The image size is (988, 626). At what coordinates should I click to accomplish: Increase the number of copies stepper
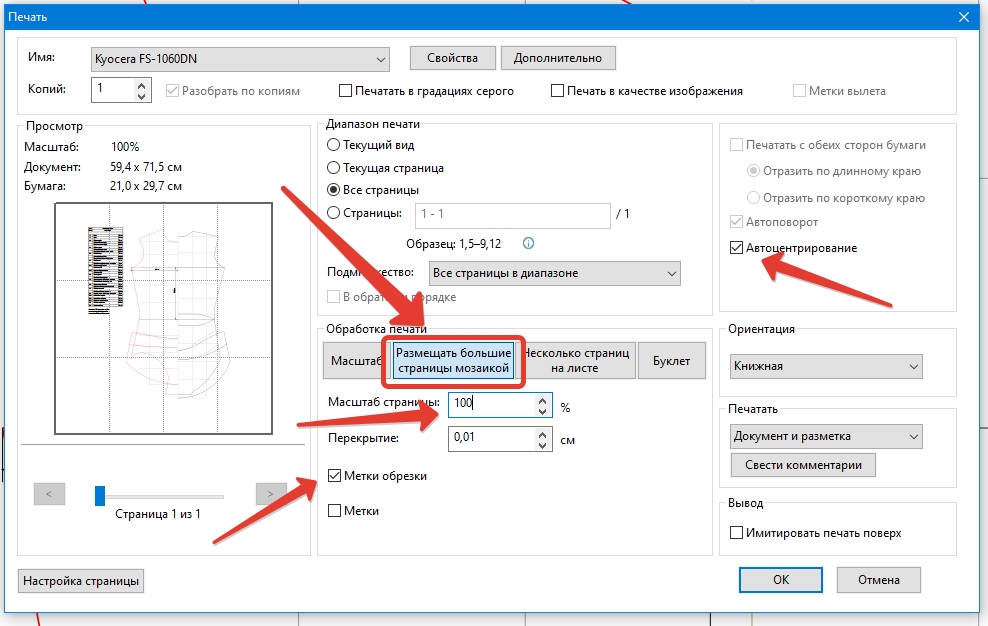coord(142,85)
